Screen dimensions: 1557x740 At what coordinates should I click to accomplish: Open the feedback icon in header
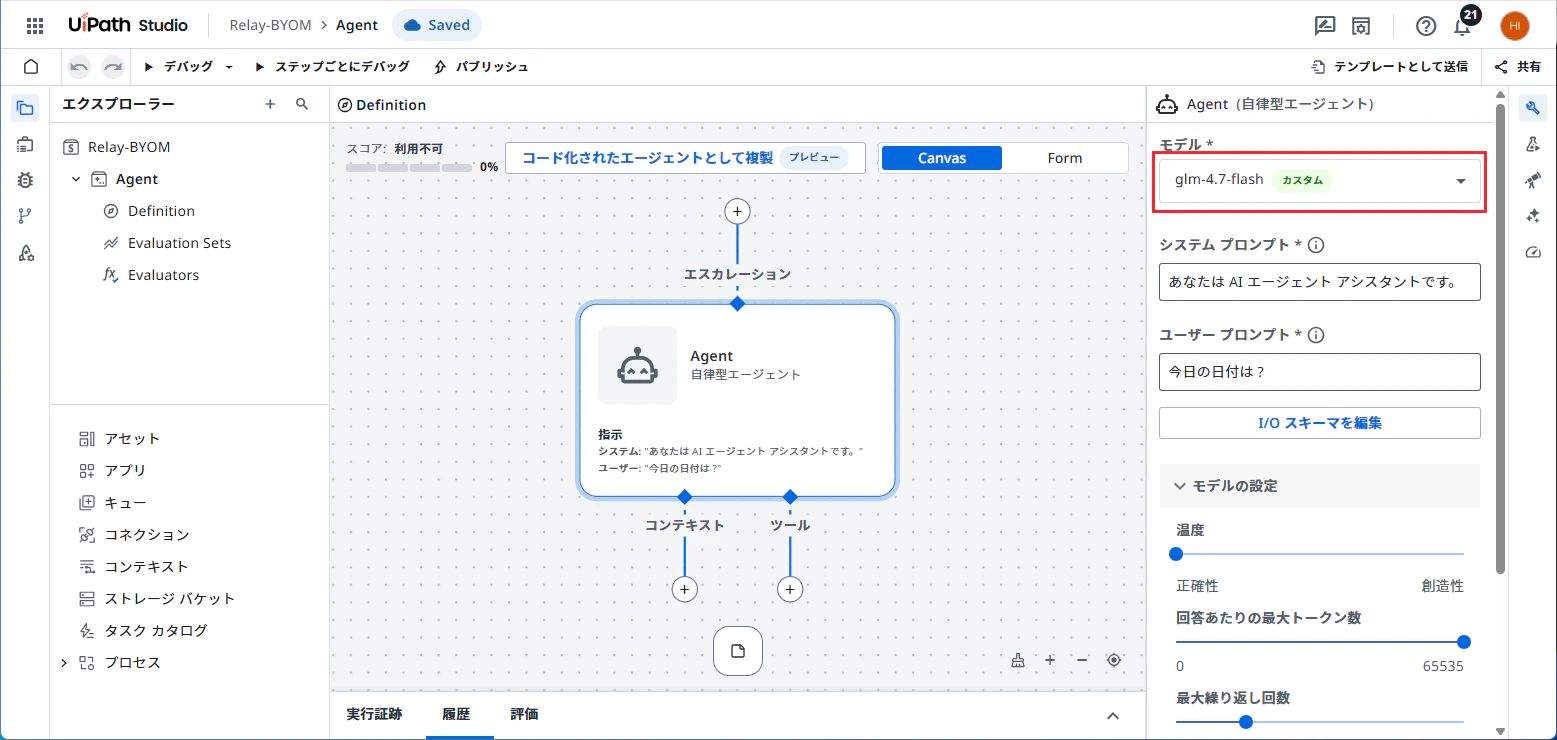tap(1325, 26)
